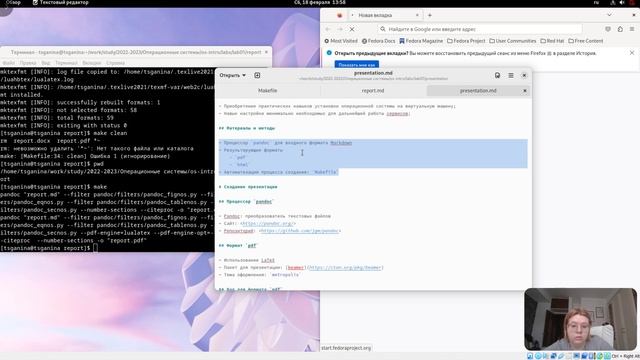Open the Обзор activities overview

tap(13, 2)
